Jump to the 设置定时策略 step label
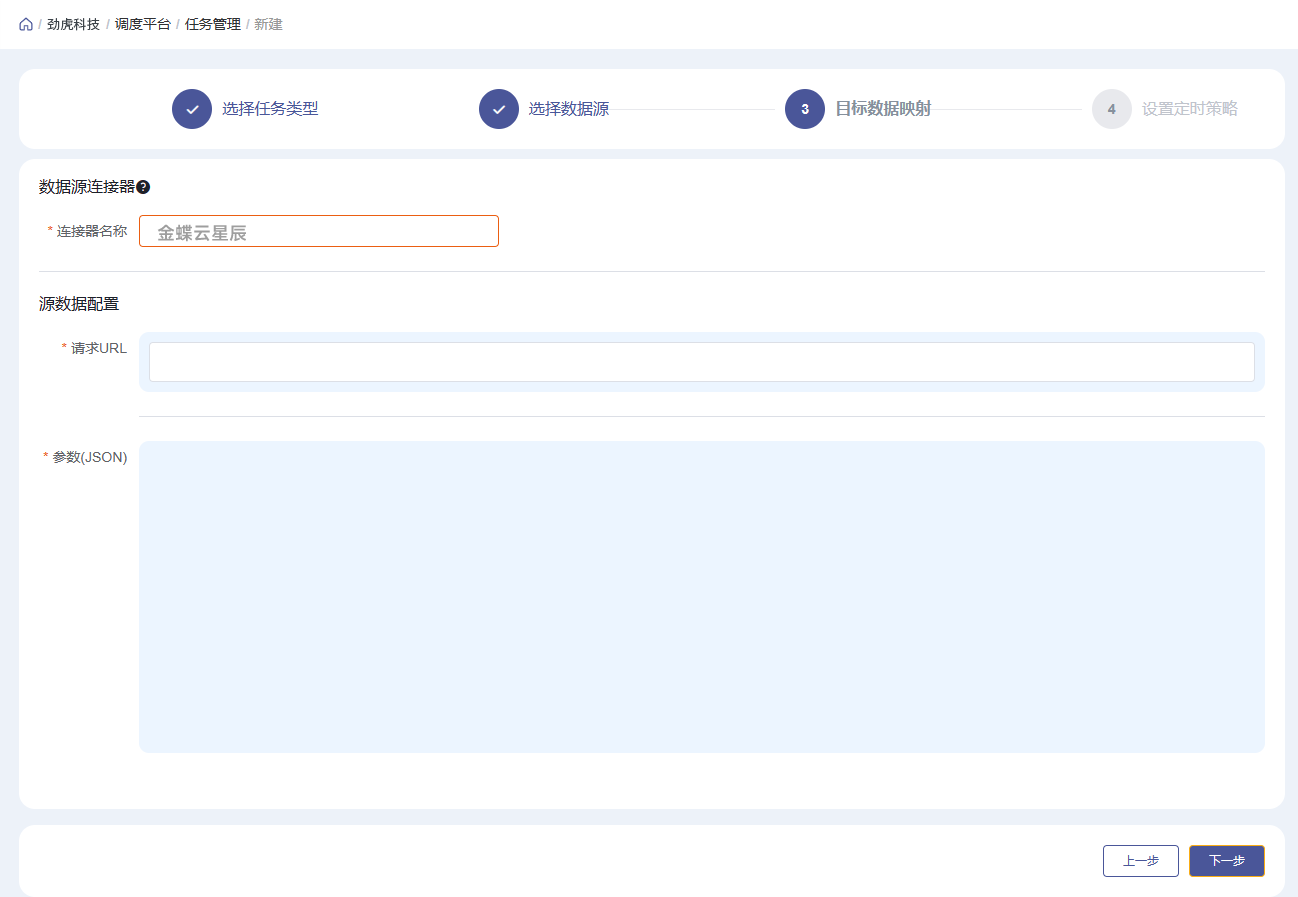1298x897 pixels. pyautogui.click(x=1189, y=109)
